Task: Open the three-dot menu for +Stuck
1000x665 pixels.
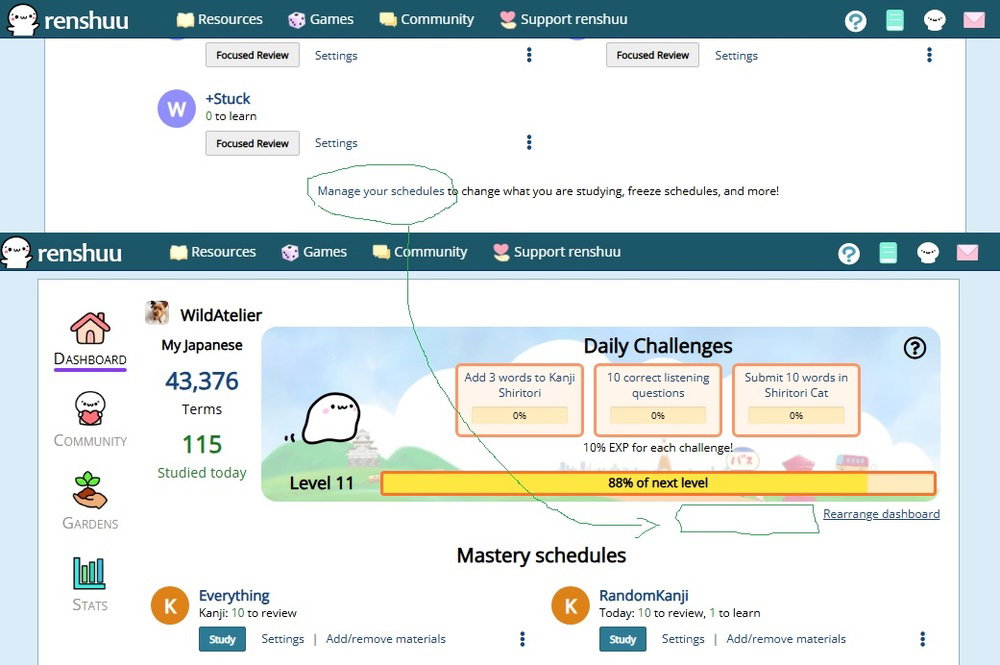Action: (x=529, y=142)
